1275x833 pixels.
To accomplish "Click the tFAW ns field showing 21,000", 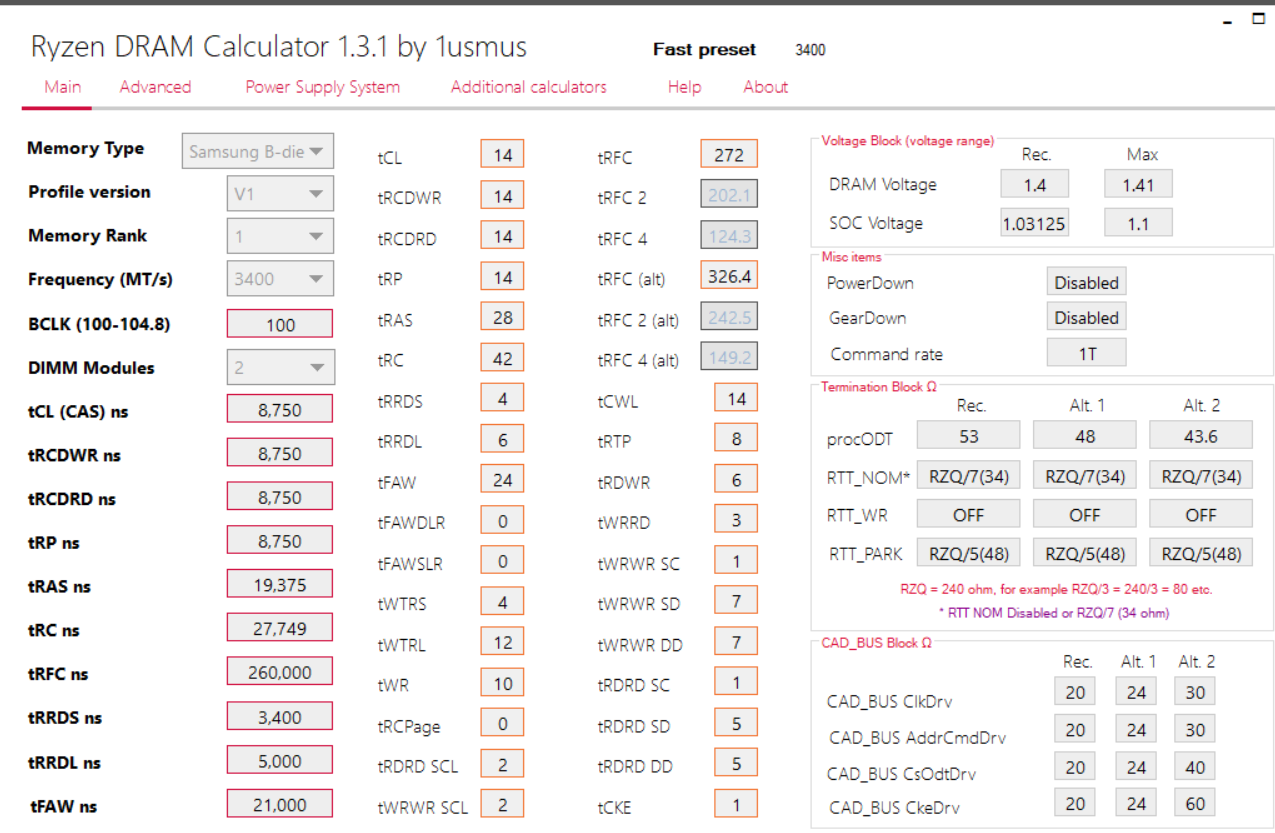I will 280,804.
